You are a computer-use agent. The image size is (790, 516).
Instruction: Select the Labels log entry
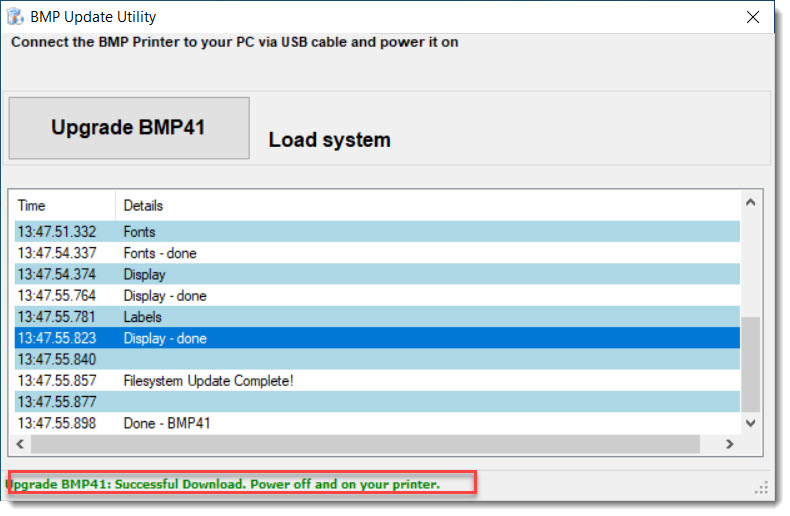(x=142, y=317)
